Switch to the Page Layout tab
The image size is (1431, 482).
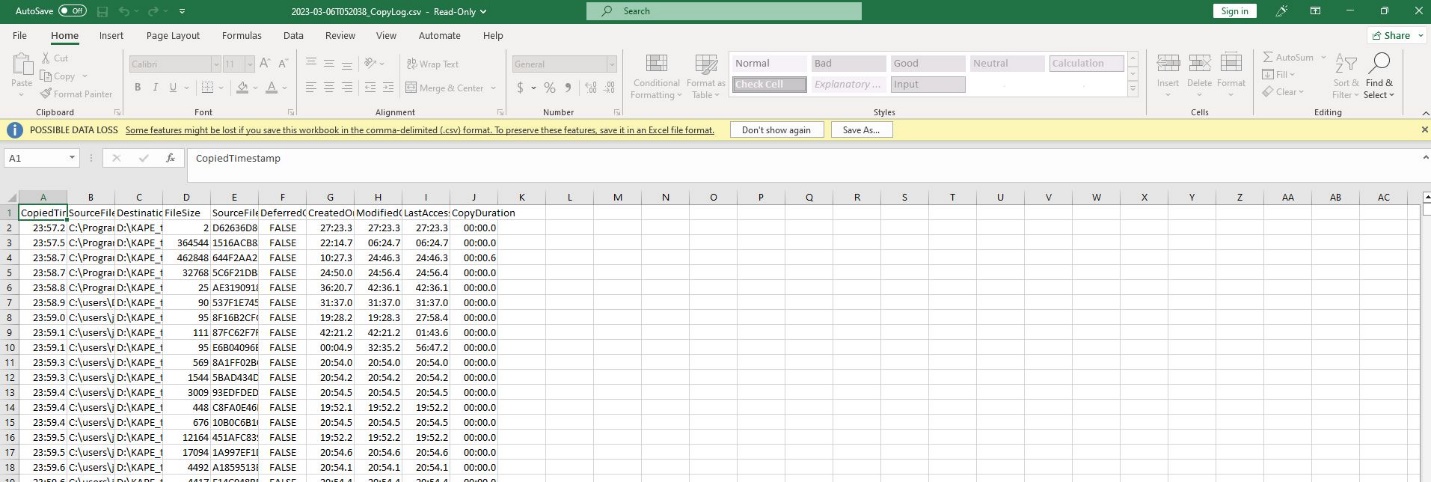172,36
